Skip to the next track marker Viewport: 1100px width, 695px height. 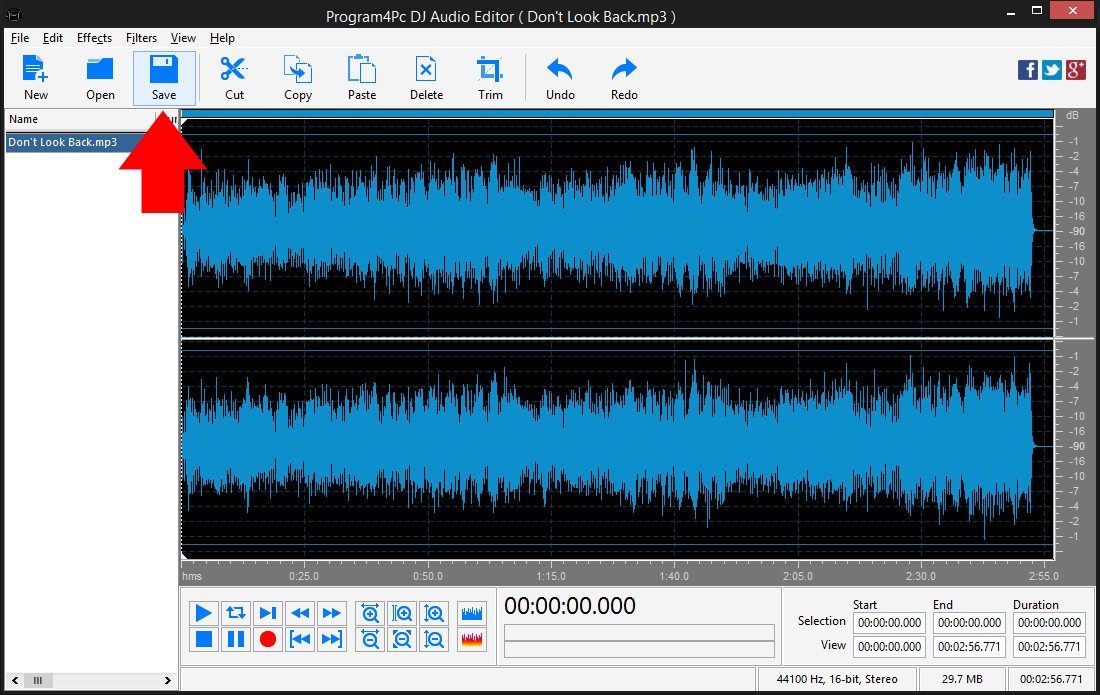pos(267,613)
